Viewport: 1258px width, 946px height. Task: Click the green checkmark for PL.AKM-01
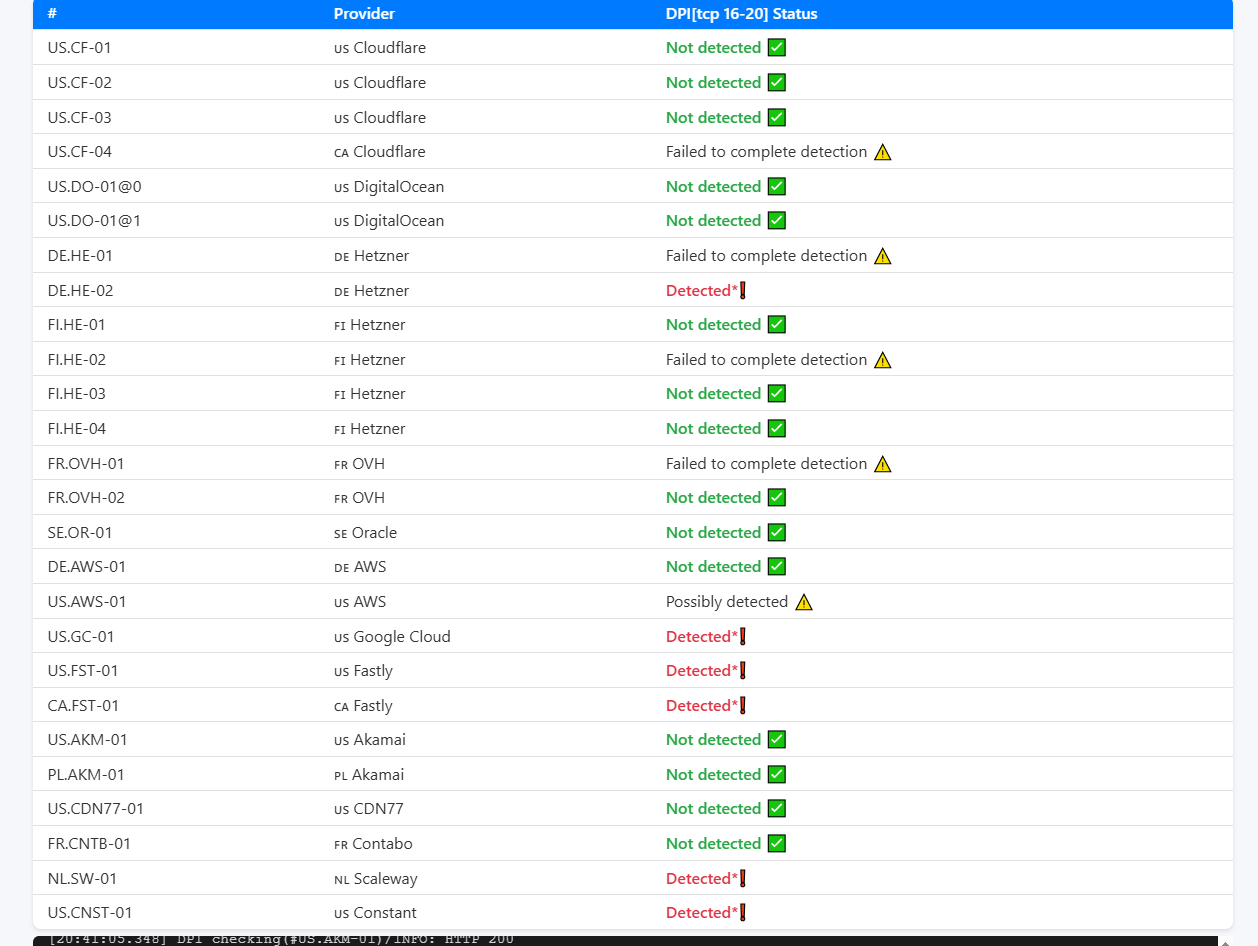(777, 774)
